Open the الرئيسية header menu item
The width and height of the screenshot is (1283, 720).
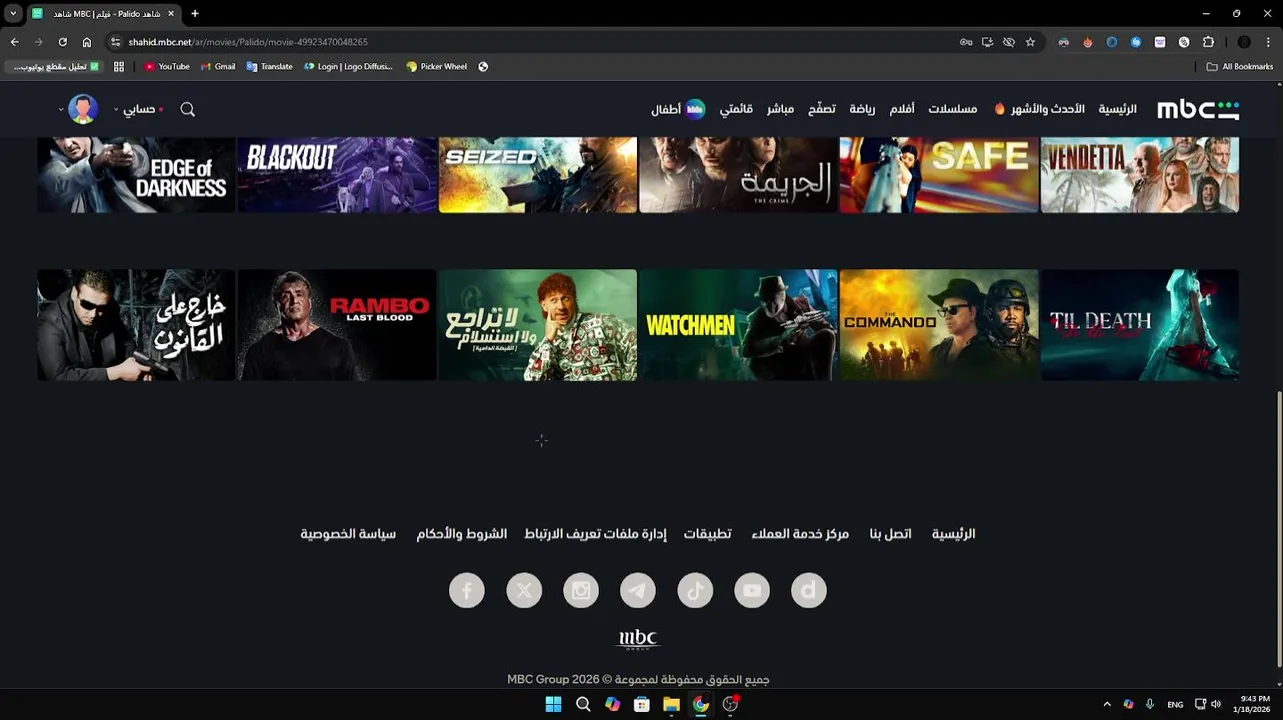pyautogui.click(x=1117, y=109)
